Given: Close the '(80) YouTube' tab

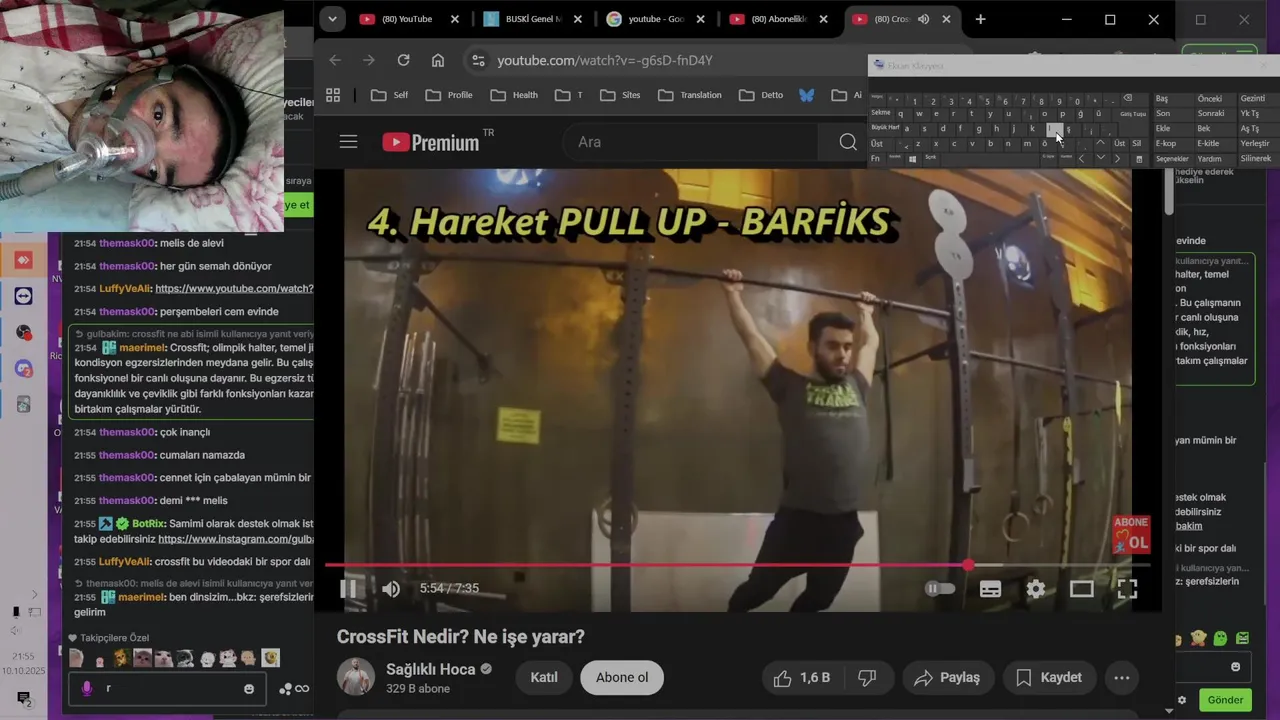Looking at the screenshot, I should tap(455, 19).
